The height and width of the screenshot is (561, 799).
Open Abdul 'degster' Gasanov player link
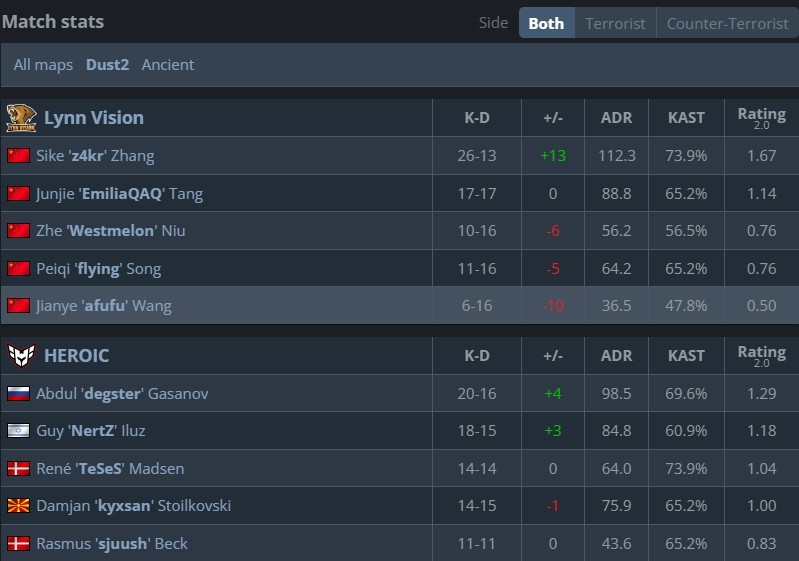click(x=122, y=394)
